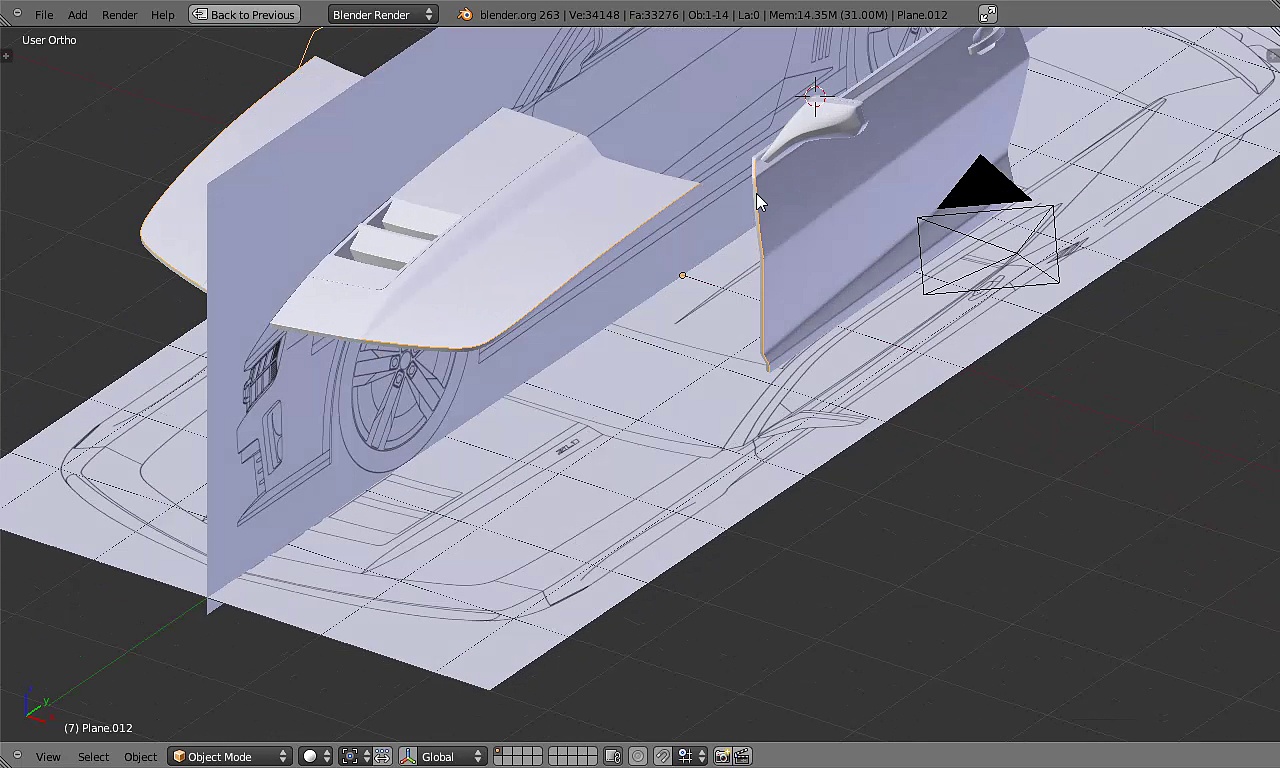Toggle lock camera and layers to scene
Viewport: 1280px width, 768px height.
[613, 757]
